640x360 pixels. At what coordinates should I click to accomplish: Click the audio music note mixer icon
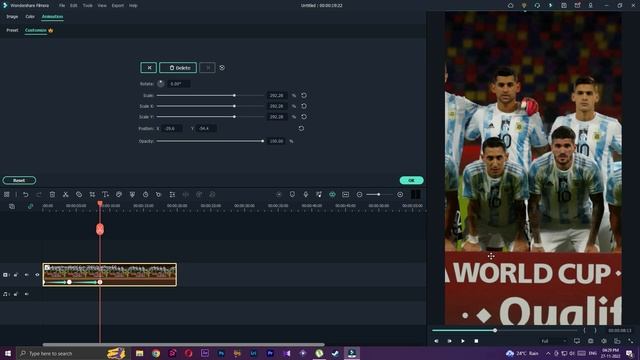[x=319, y=195]
